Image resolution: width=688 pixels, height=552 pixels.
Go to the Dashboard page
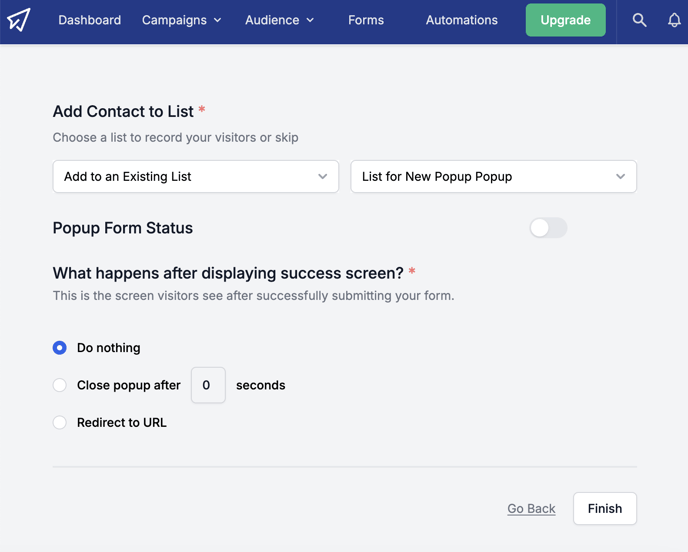(x=90, y=20)
